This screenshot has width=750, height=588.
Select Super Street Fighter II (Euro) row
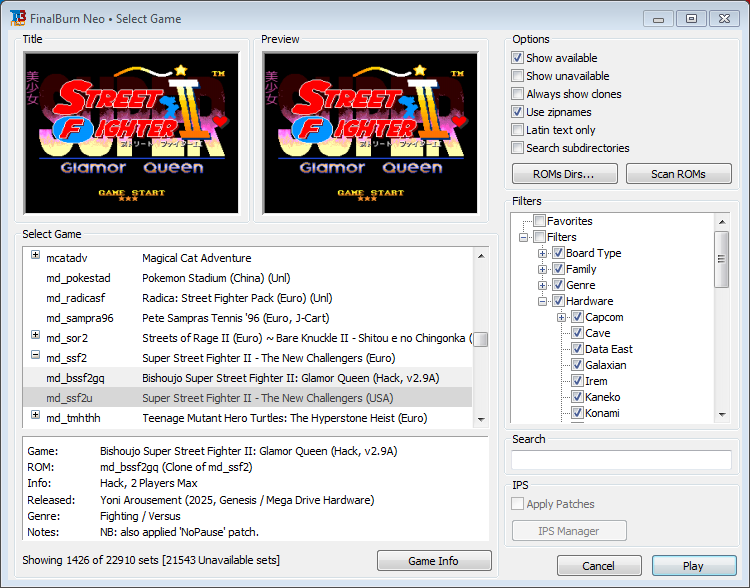[247, 358]
